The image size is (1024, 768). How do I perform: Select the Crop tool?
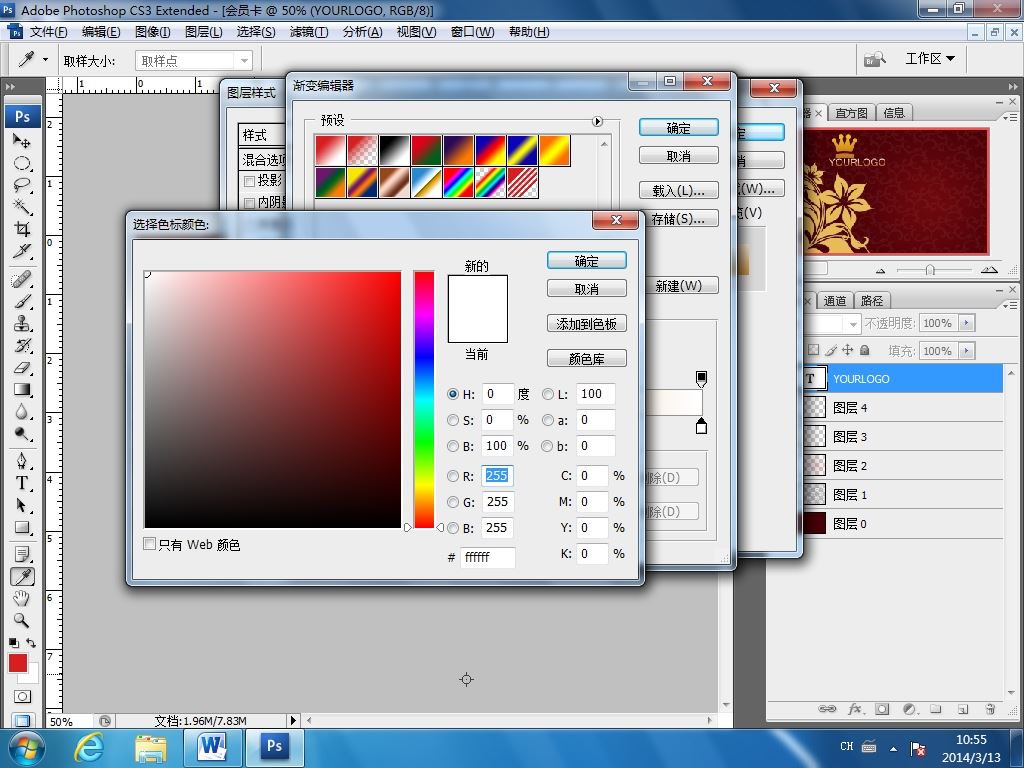coord(22,229)
